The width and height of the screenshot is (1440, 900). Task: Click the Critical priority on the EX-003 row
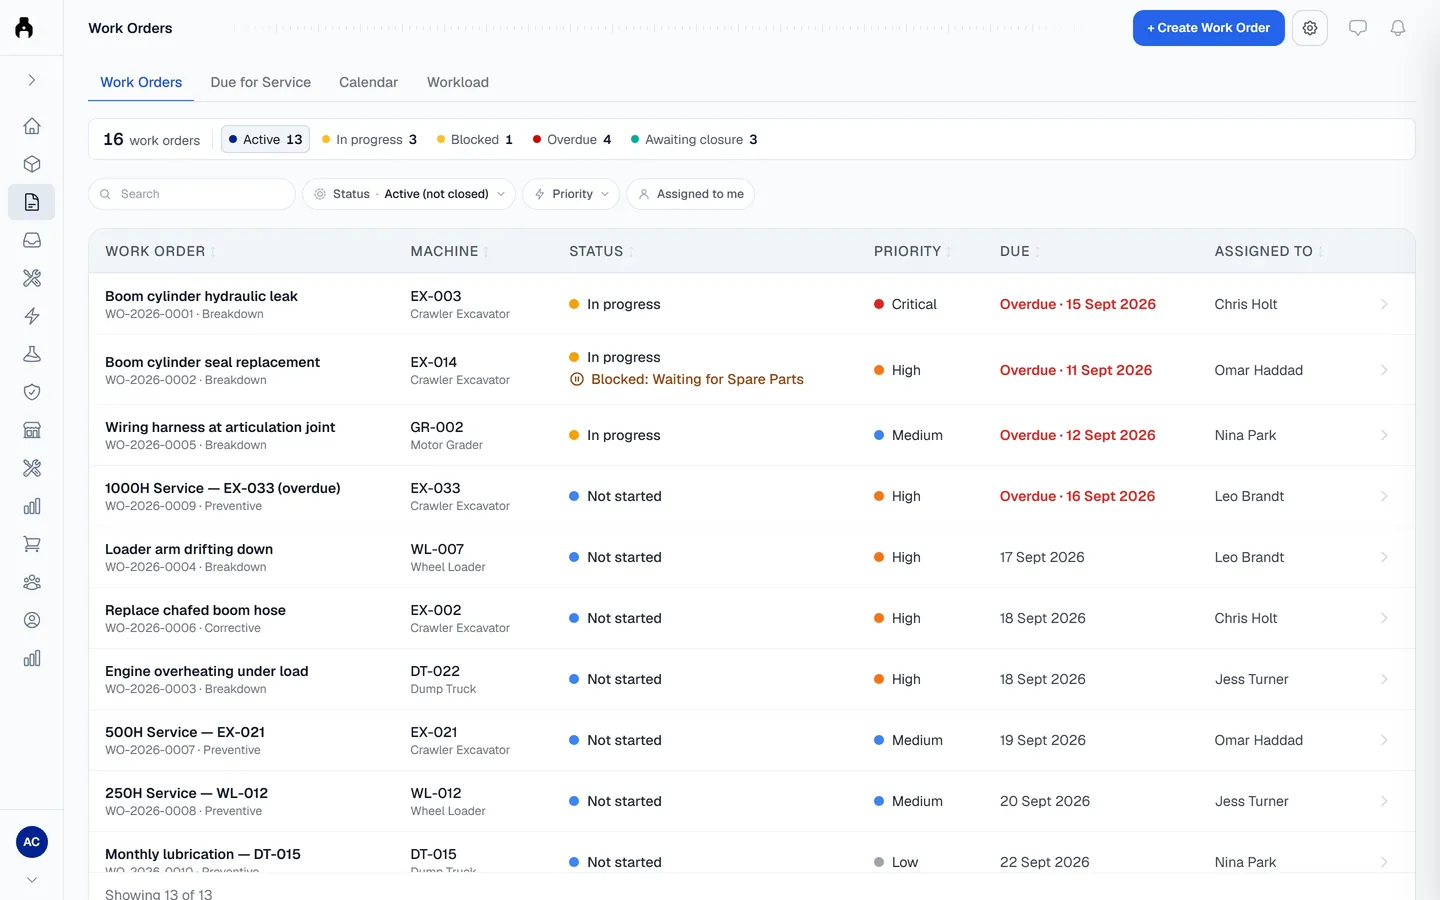click(x=906, y=304)
